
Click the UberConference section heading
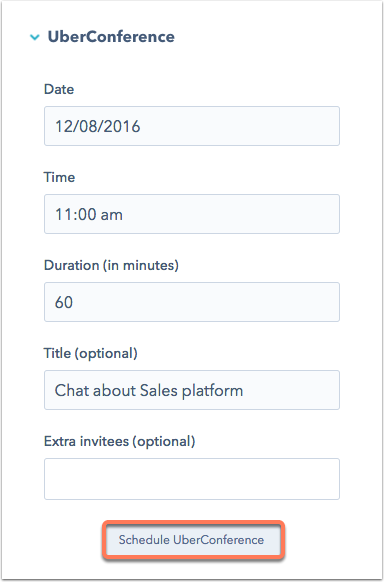[x=111, y=37]
